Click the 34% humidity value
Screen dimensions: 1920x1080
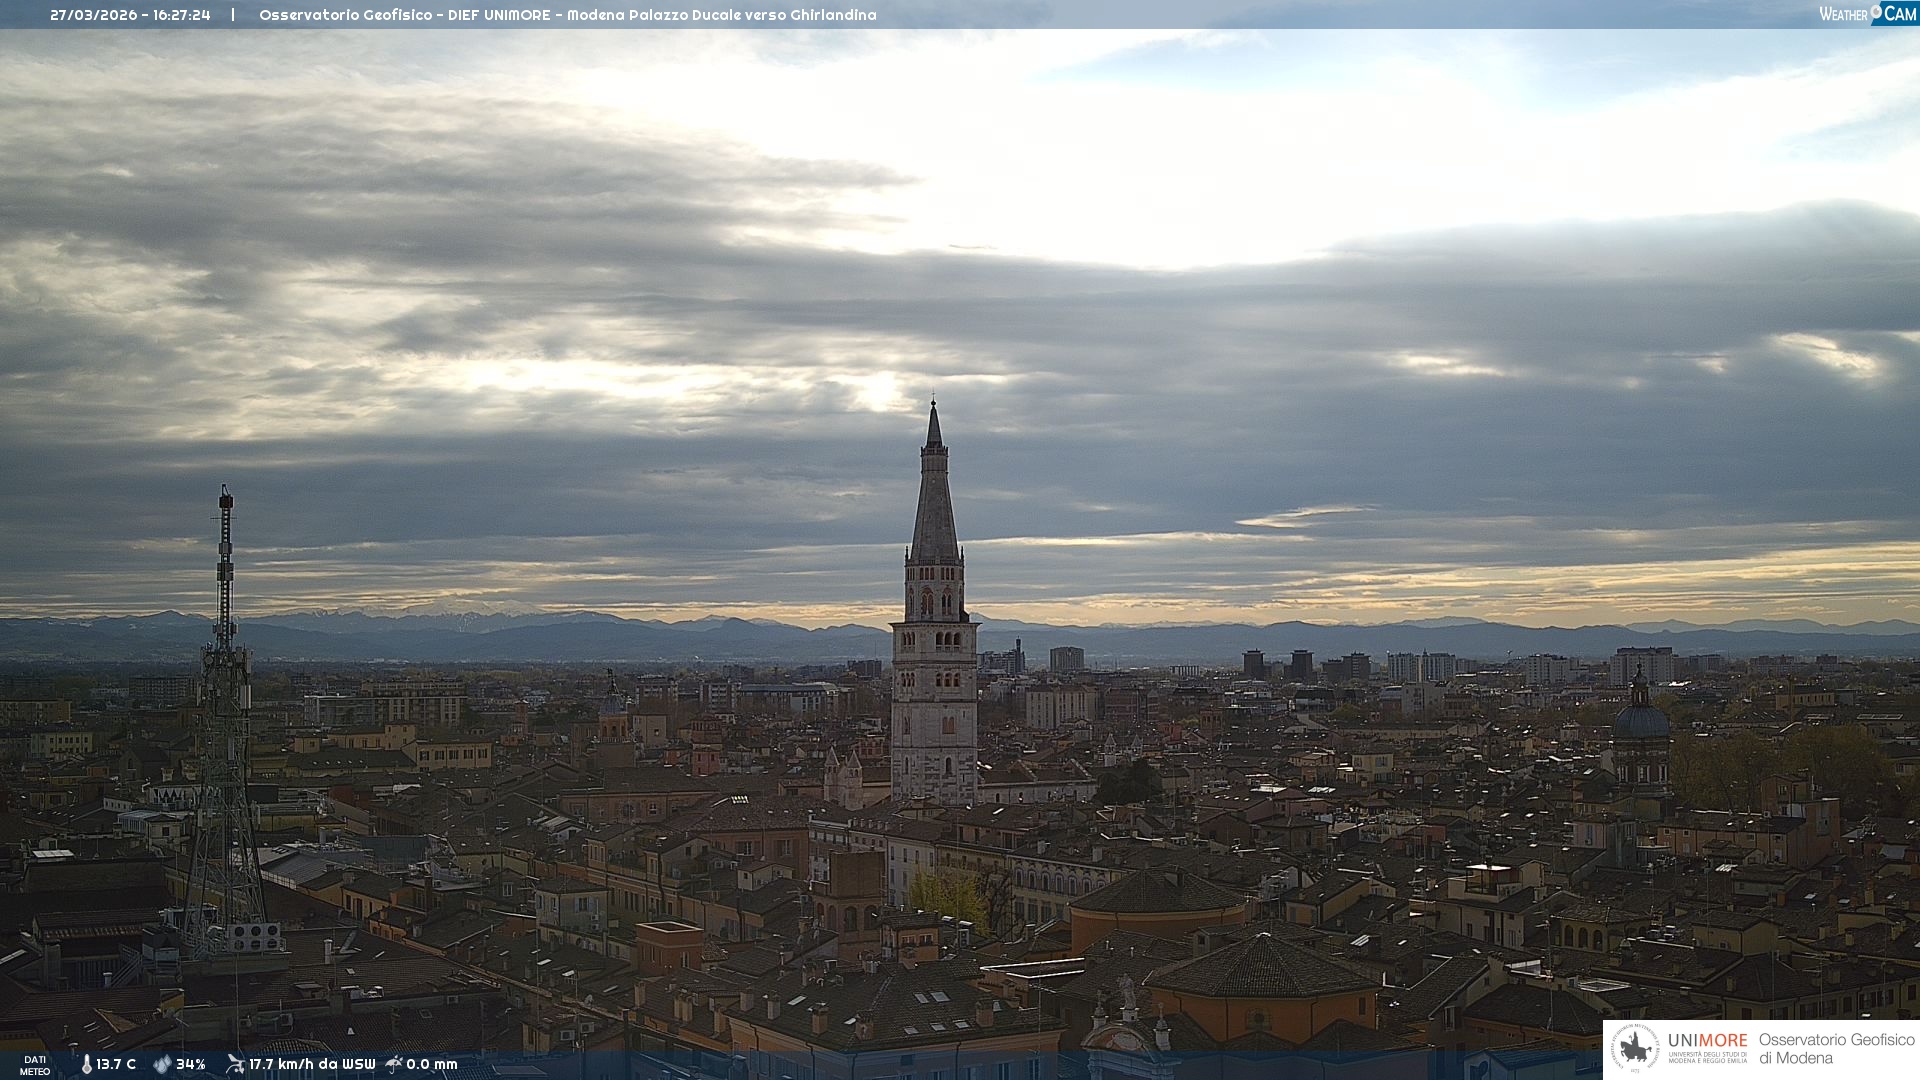coord(190,1064)
